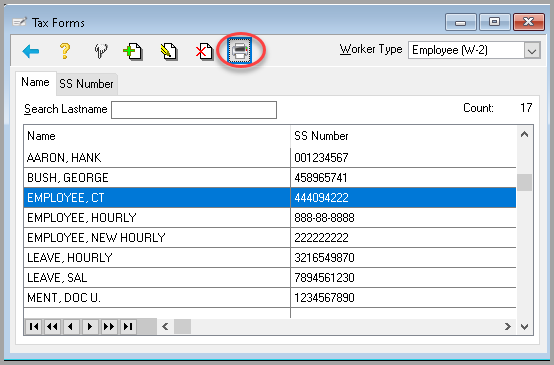Sort by the SS Number column header
The height and width of the screenshot is (365, 554).
403,136
